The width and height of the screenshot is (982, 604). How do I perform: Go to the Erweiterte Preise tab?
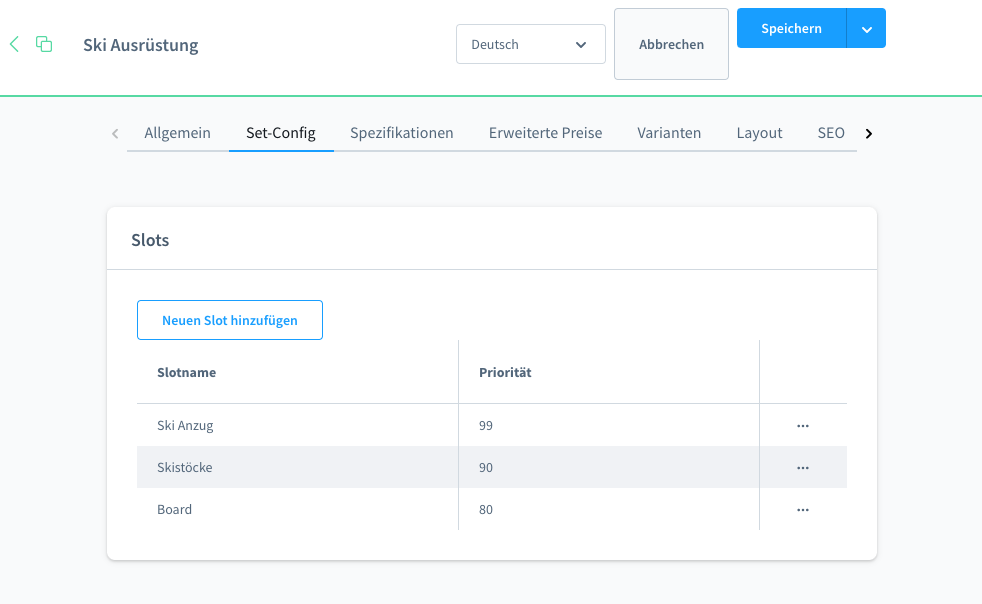[545, 133]
